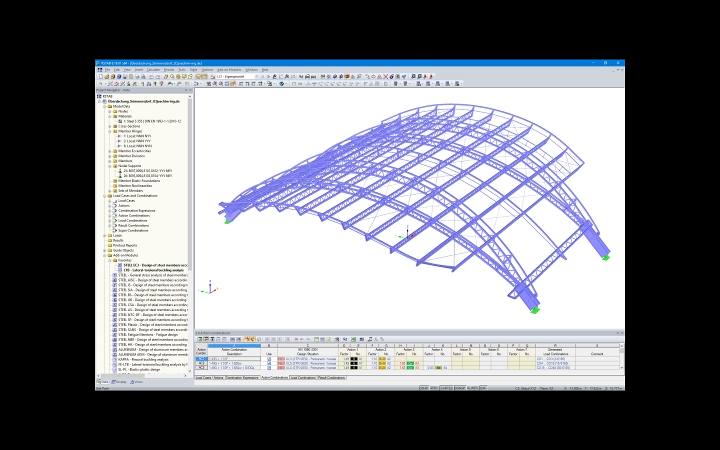Image resolution: width=720 pixels, height=450 pixels.
Task: Toggle OSNAP in the status bar
Action: coord(460,388)
